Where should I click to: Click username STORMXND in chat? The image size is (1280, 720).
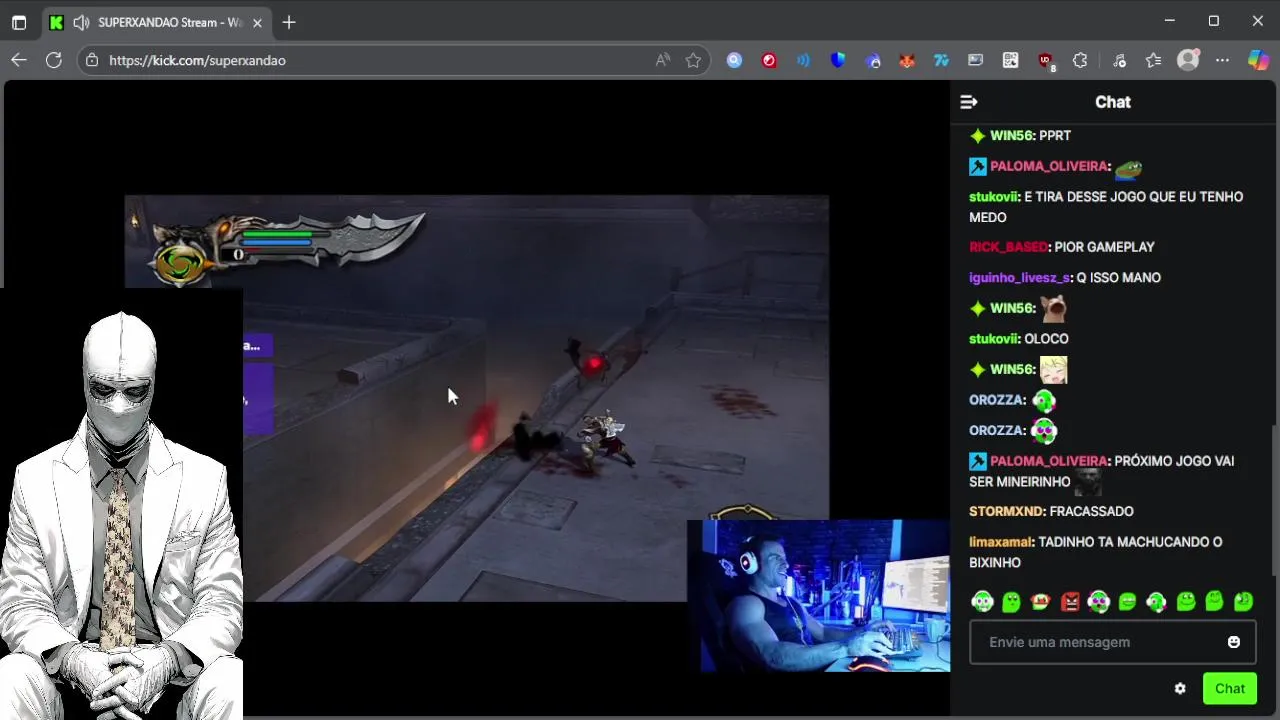click(x=1005, y=511)
